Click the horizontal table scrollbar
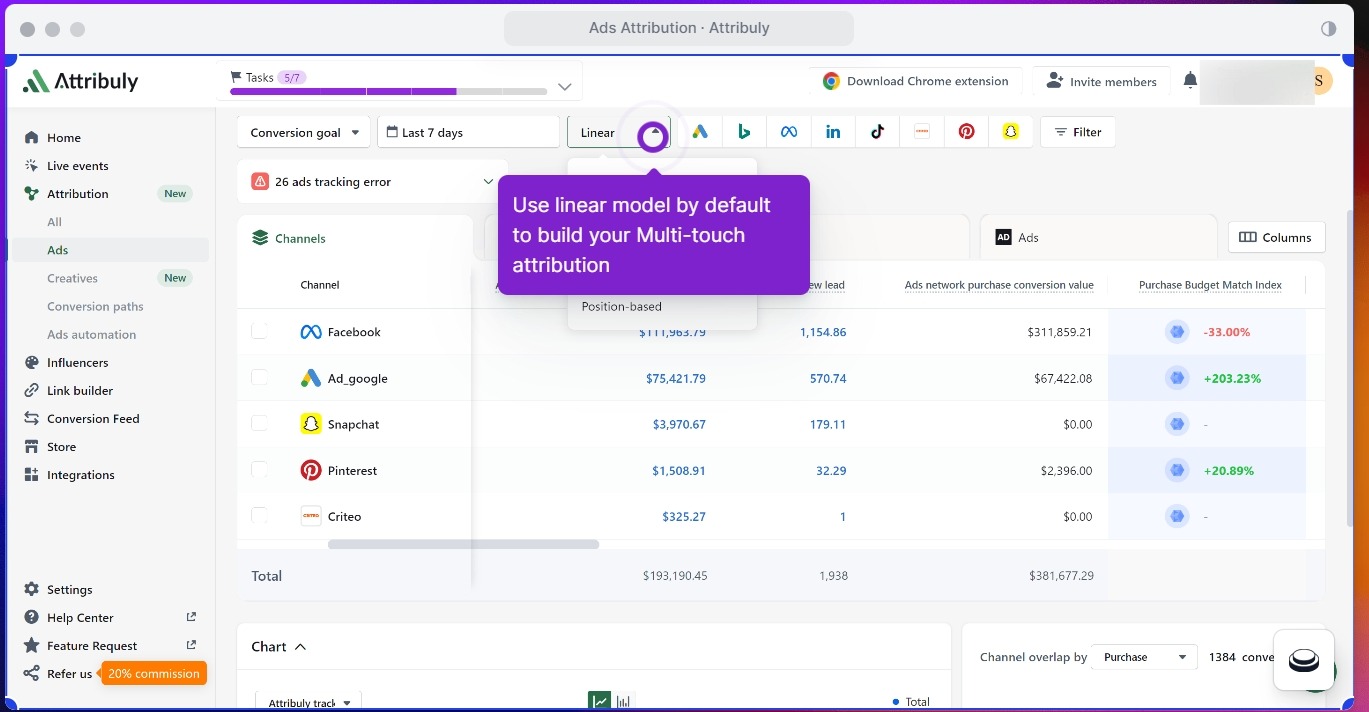 (462, 544)
